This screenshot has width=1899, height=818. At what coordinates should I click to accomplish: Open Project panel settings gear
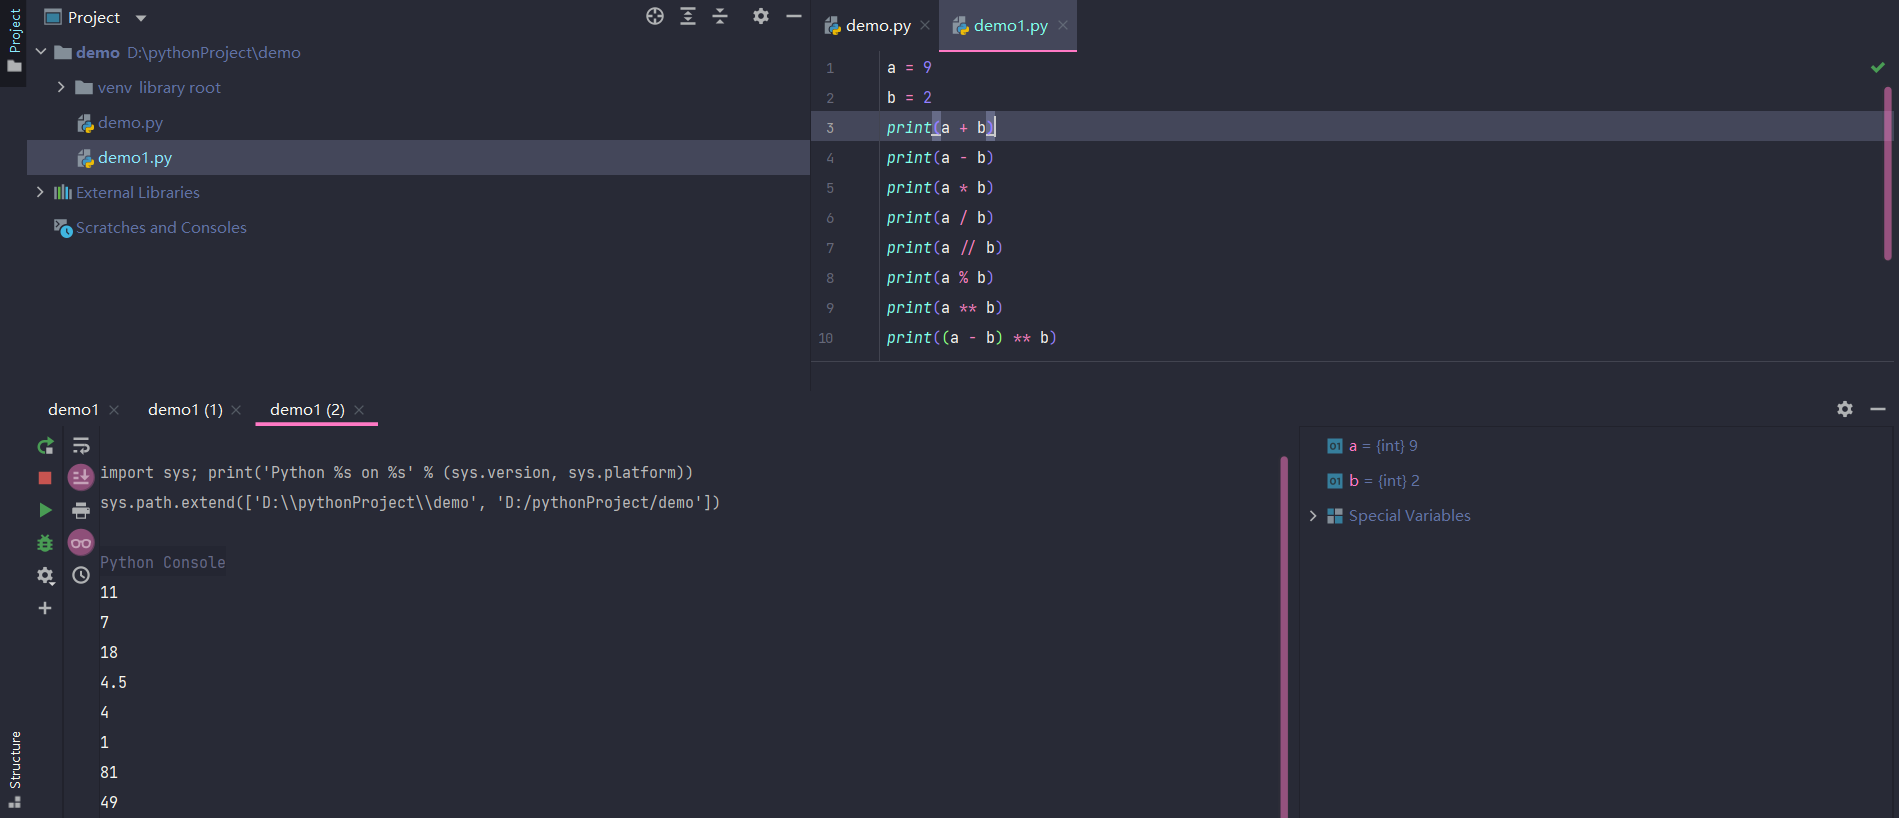[761, 16]
